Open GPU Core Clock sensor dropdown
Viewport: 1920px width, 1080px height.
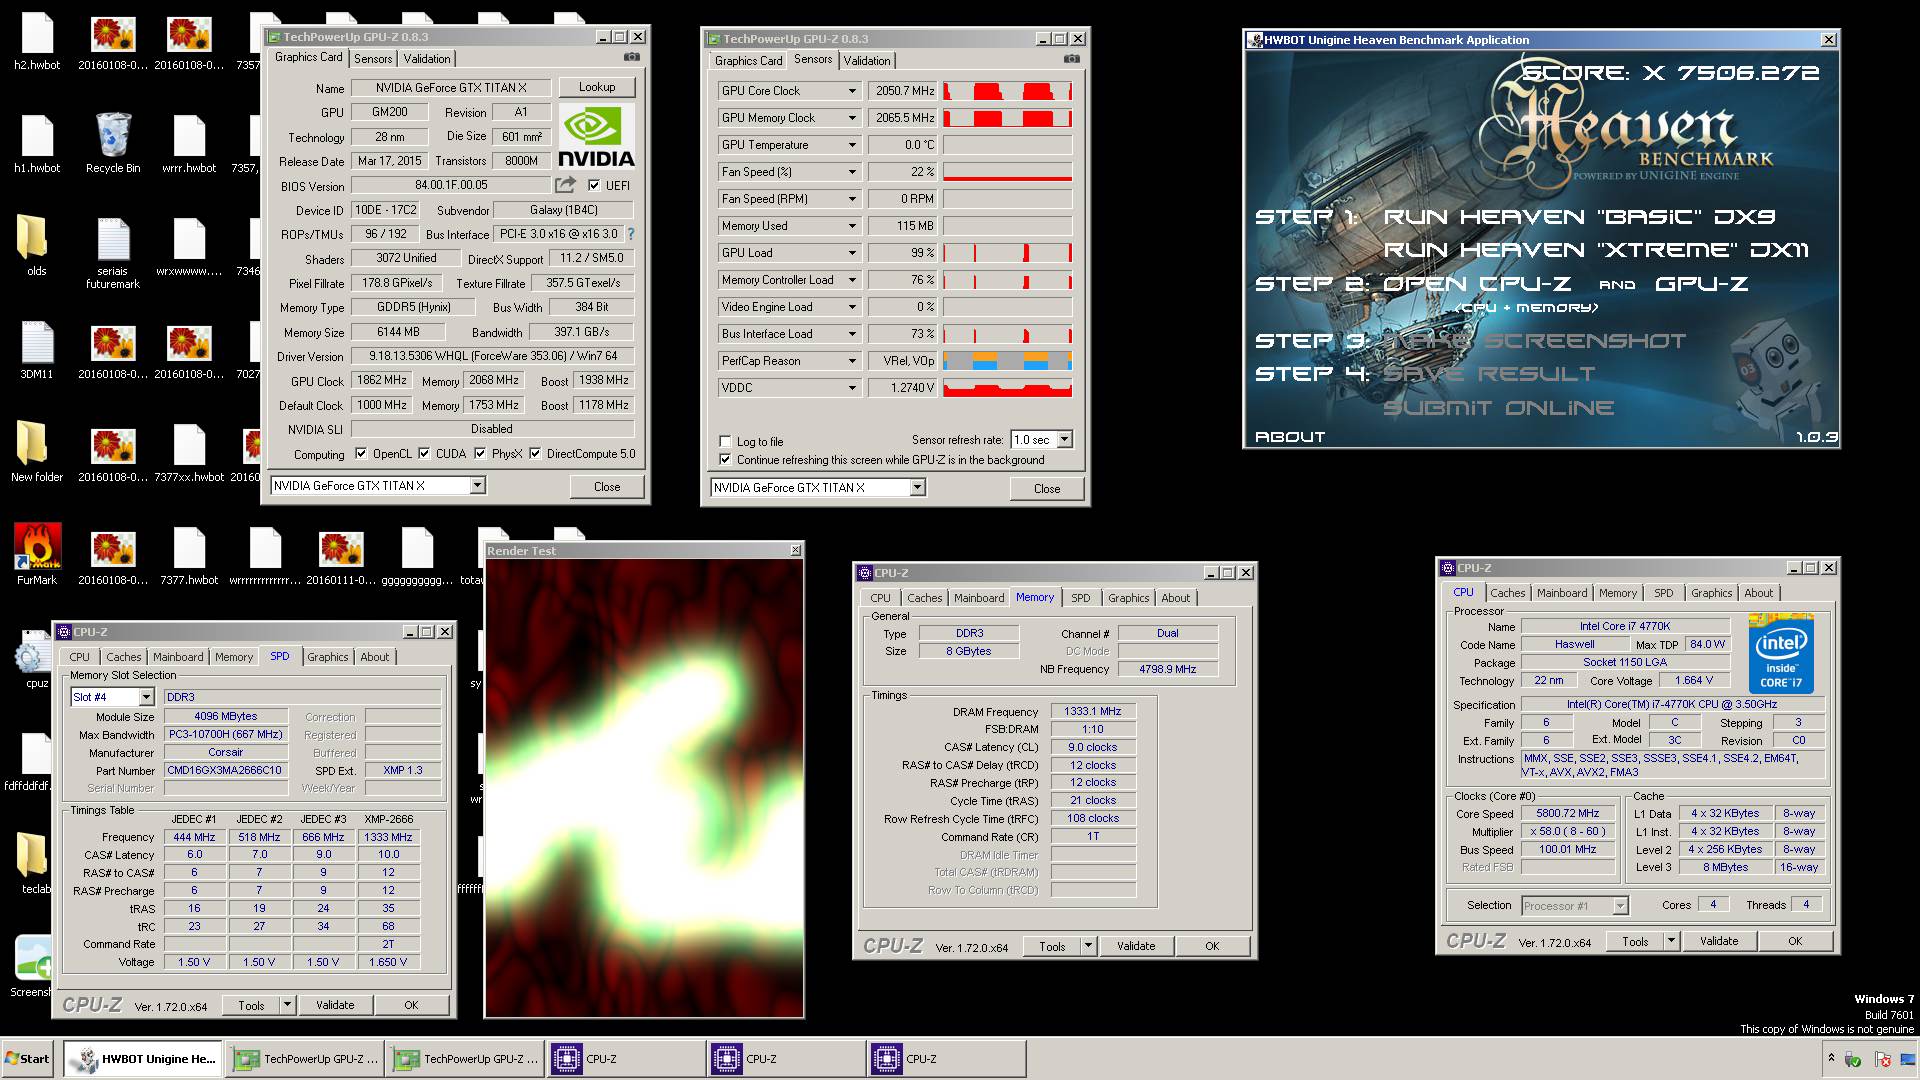click(x=852, y=91)
